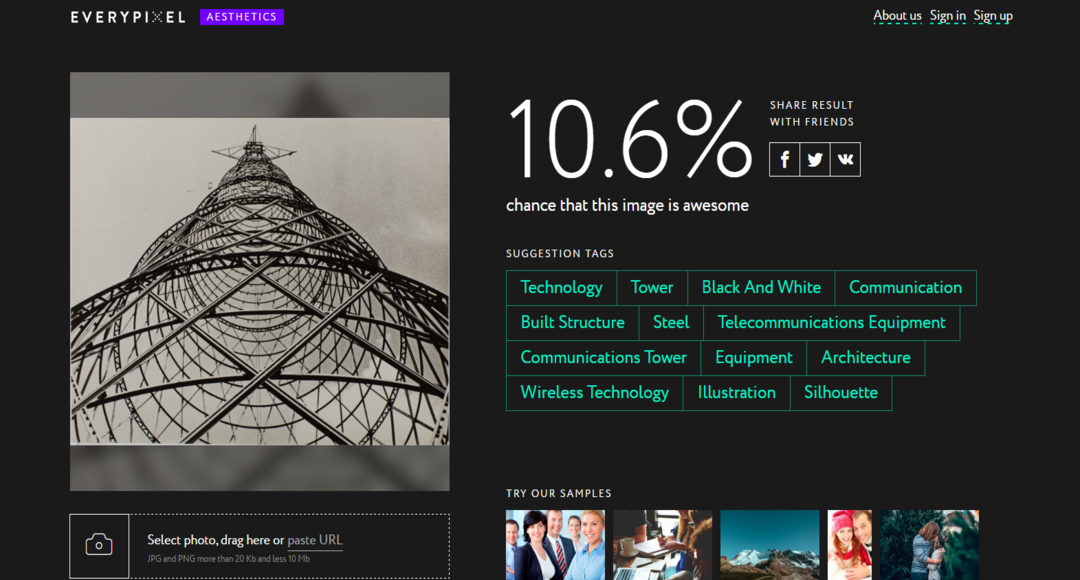Go to Sign in
The width and height of the screenshot is (1080, 580).
coord(947,16)
